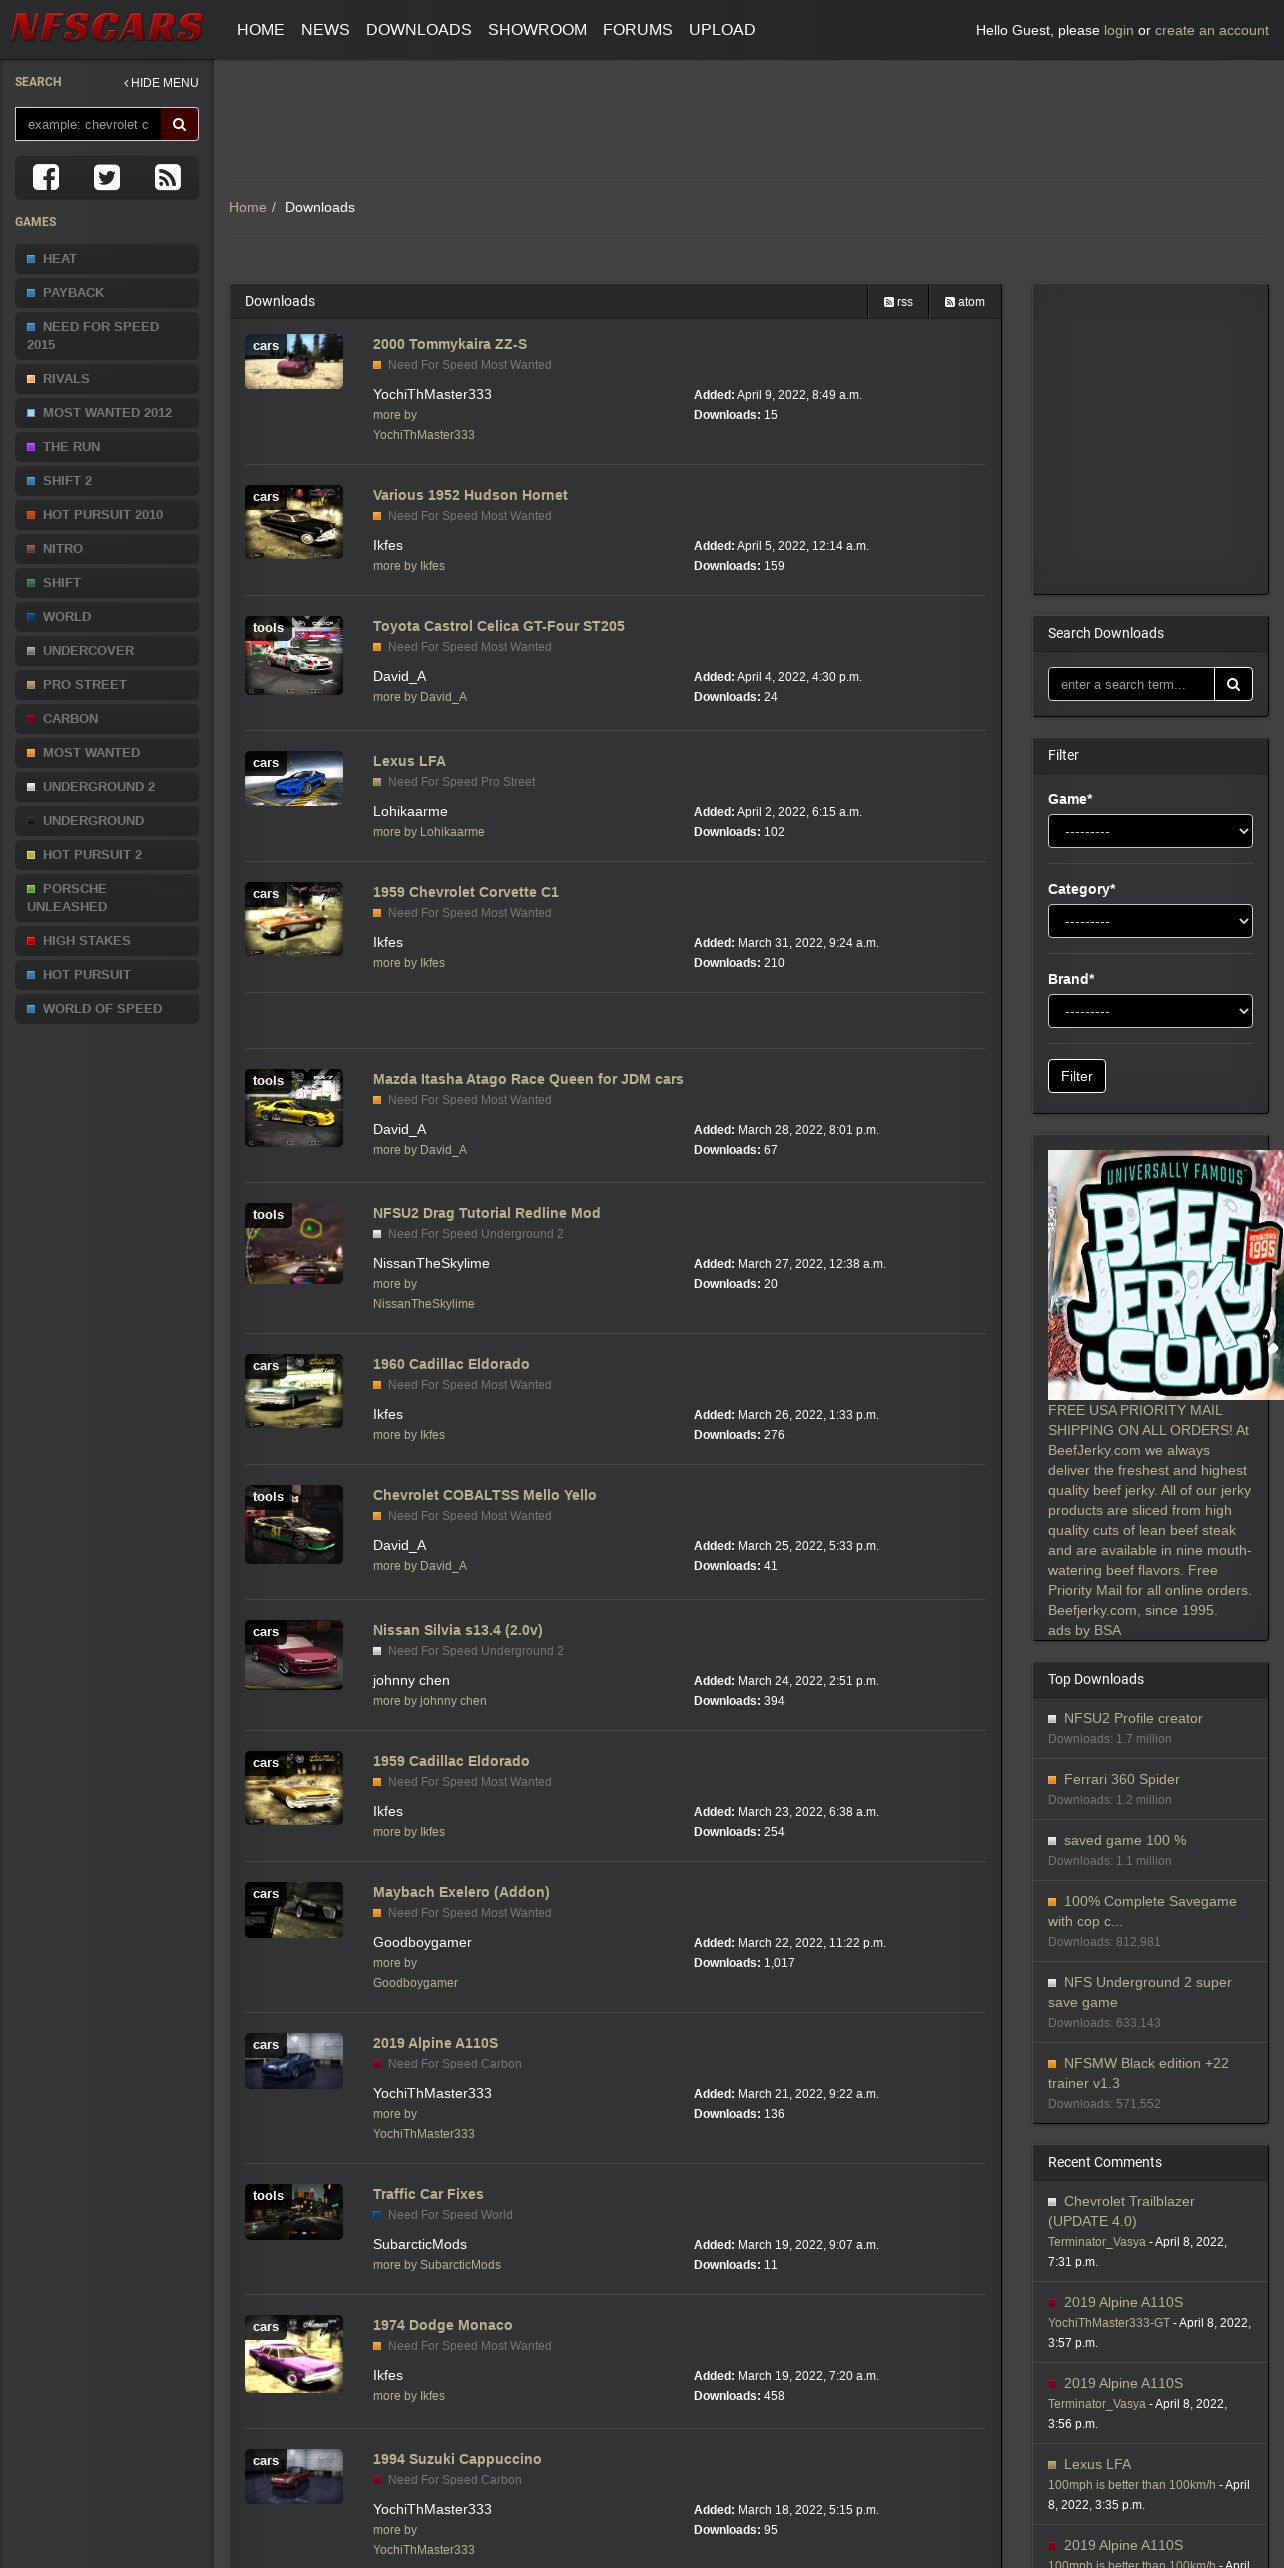Open Ferrari 360 Spider top download
Screen dimensions: 1284x2568
click(x=1122, y=1779)
